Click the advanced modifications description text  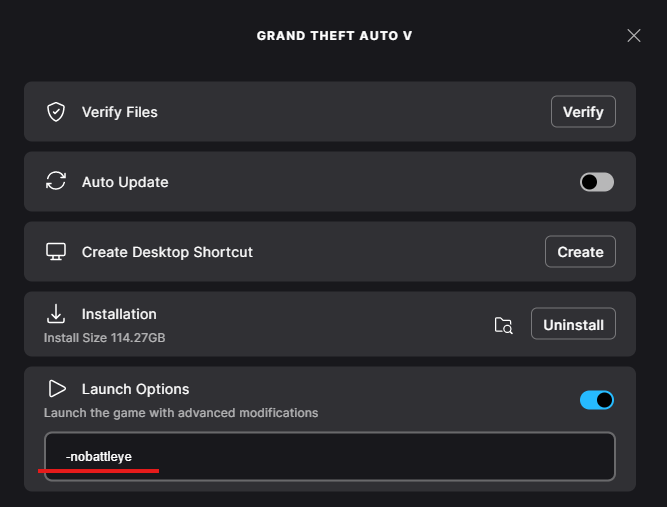(181, 413)
